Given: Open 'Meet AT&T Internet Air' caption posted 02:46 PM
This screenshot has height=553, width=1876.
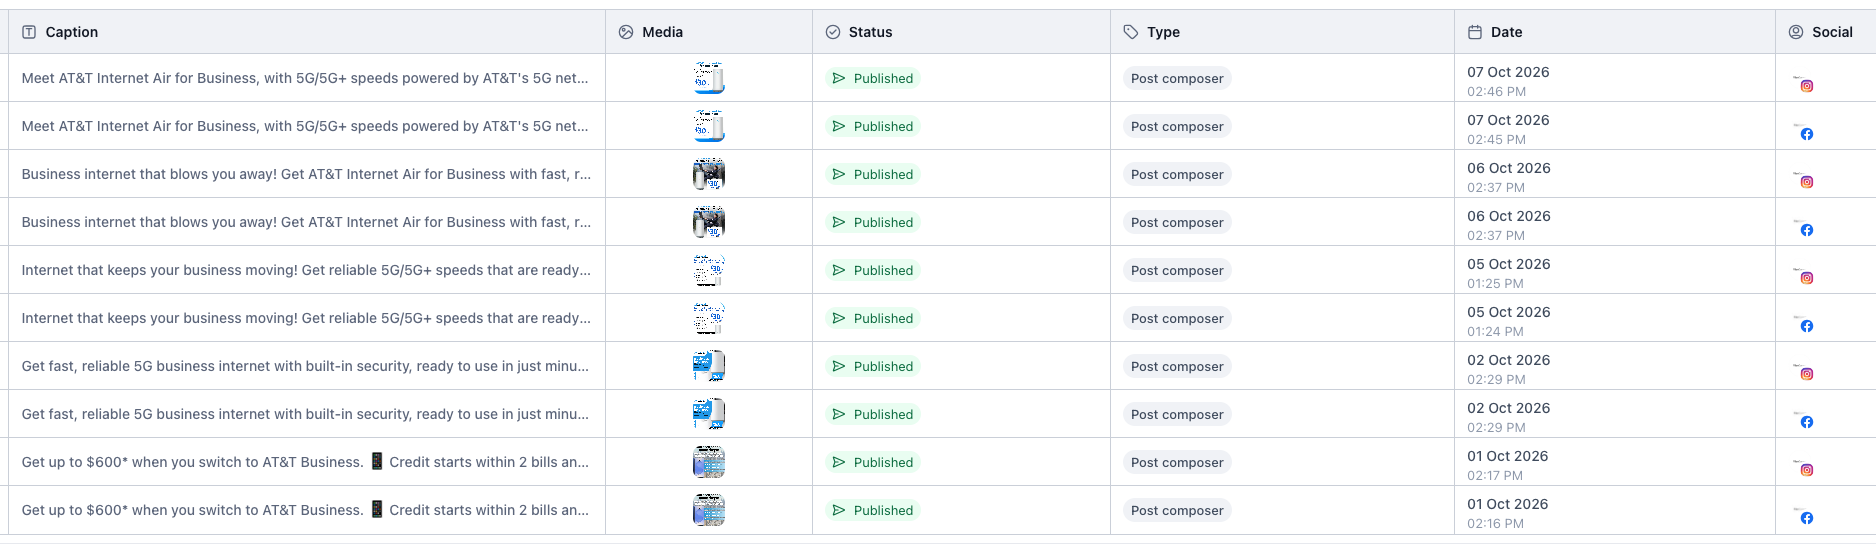Looking at the screenshot, I should 305,78.
